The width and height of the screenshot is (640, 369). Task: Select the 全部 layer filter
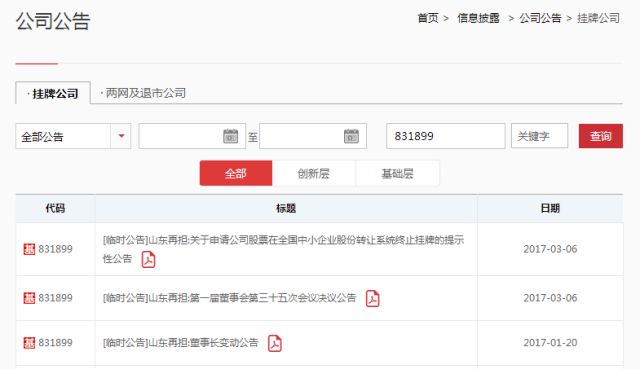pyautogui.click(x=236, y=173)
